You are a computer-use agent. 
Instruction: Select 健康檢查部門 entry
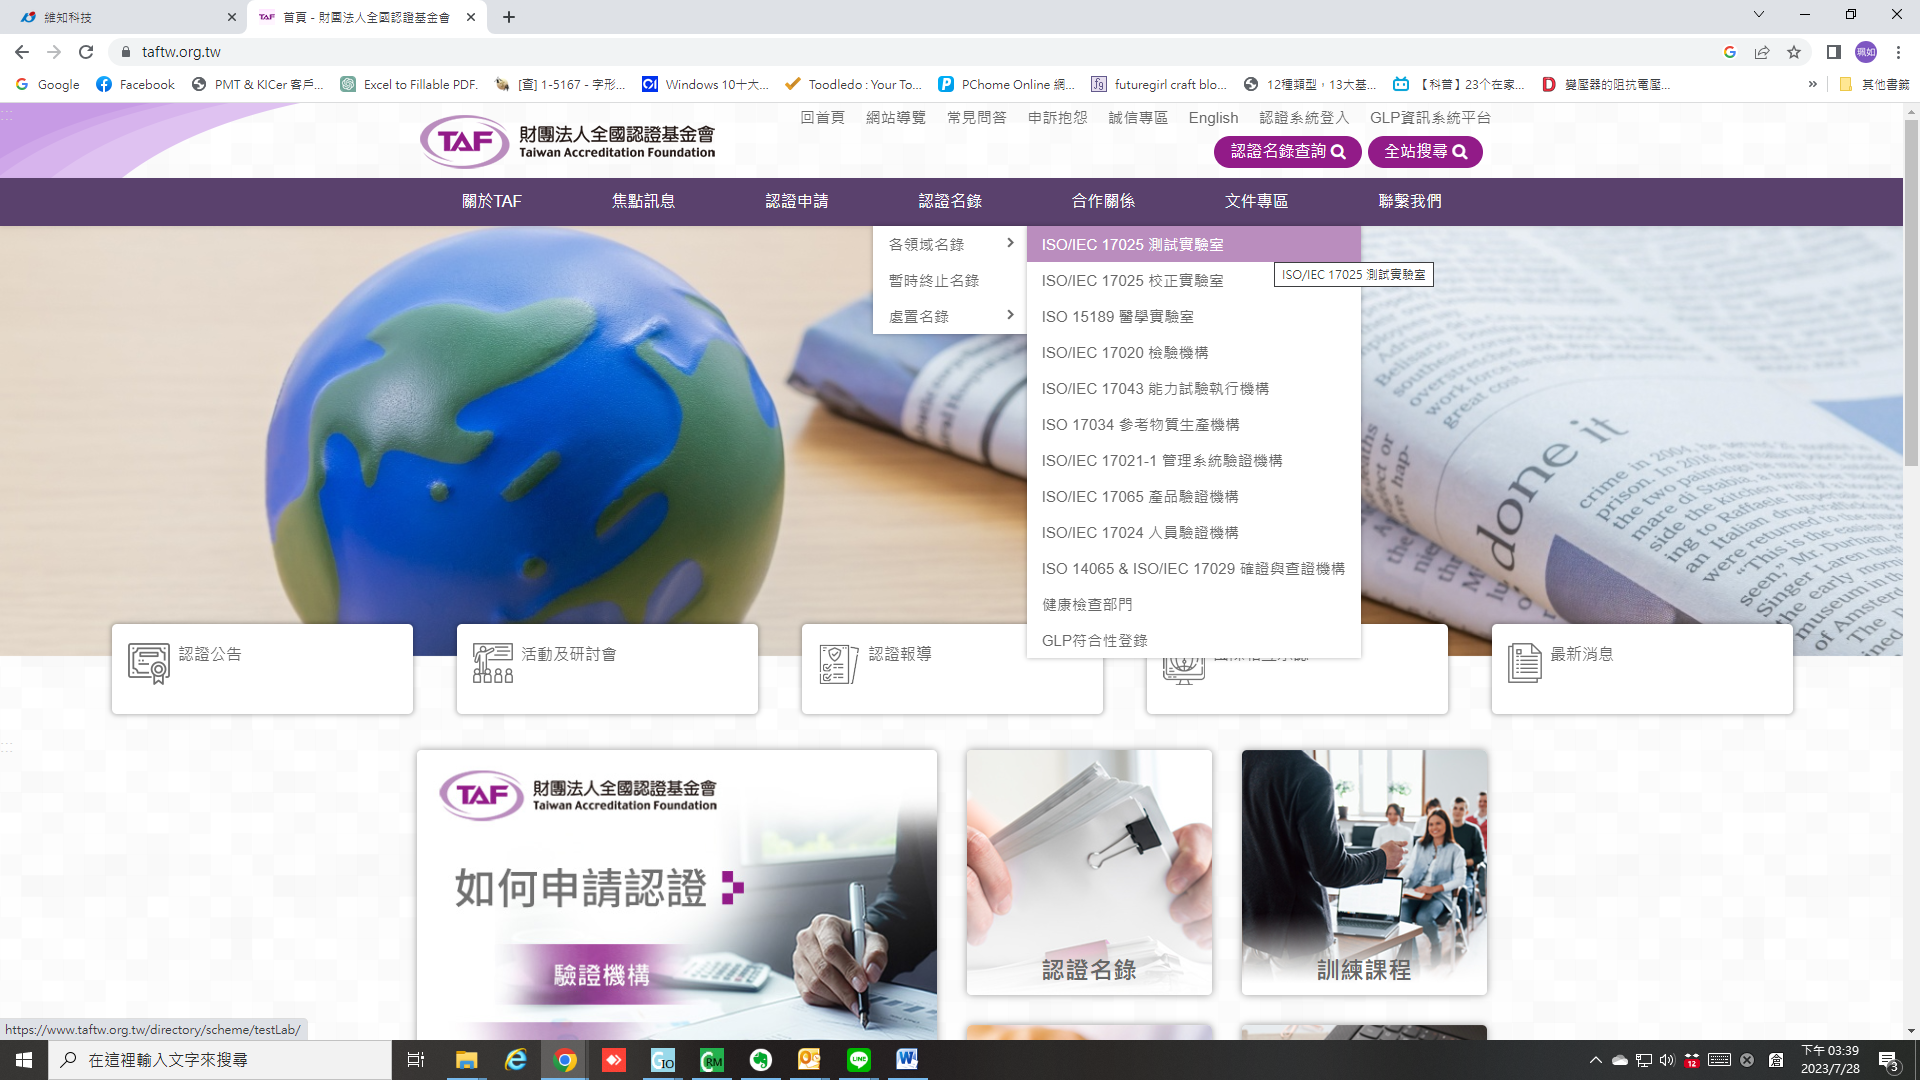[1193, 604]
